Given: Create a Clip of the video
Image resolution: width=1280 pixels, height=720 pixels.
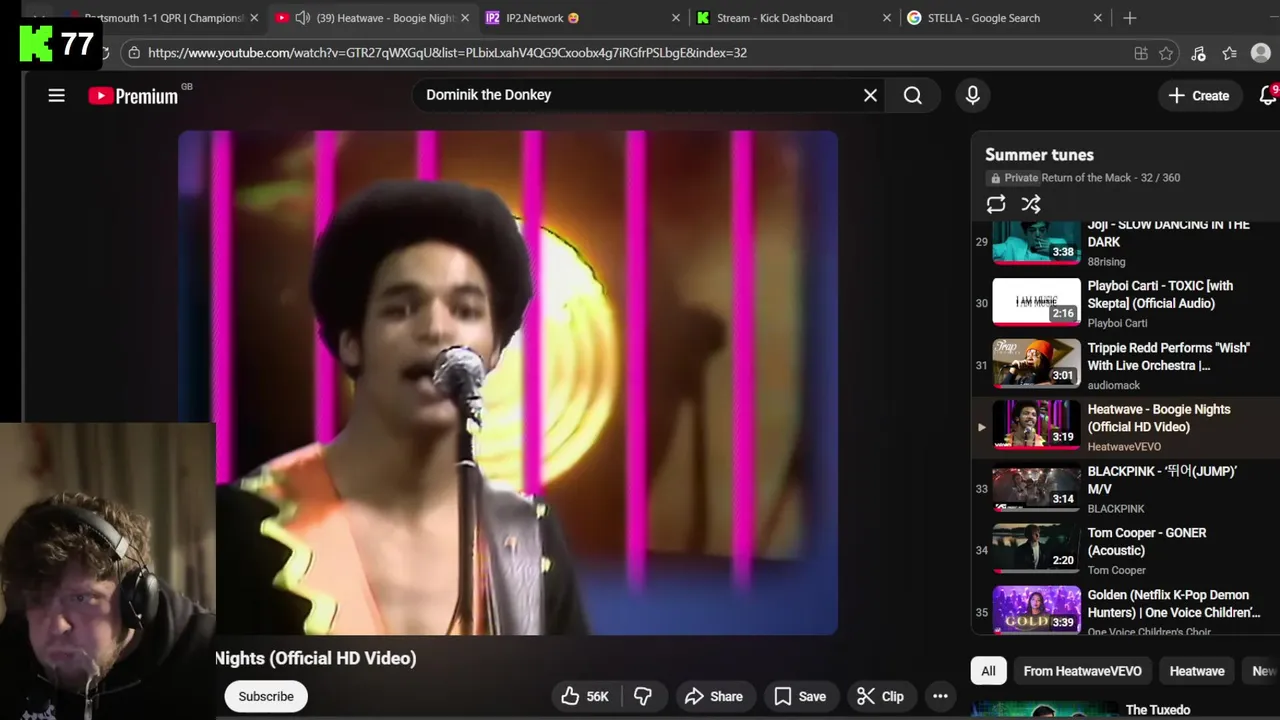Looking at the screenshot, I should [881, 696].
